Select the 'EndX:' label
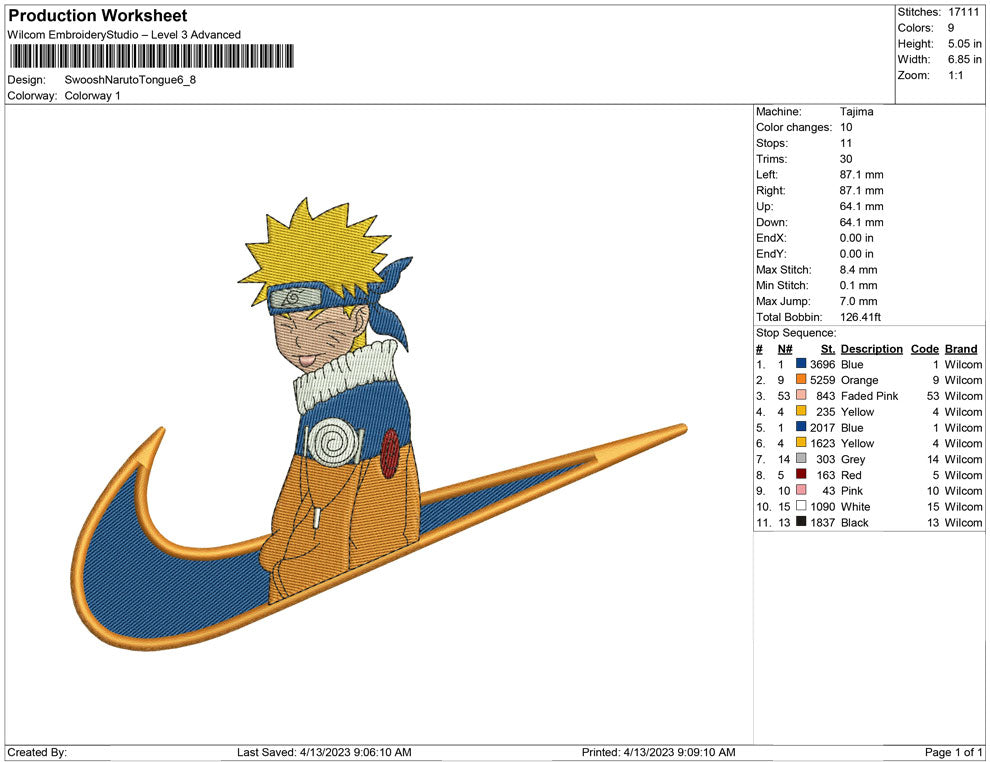The height and width of the screenshot is (762, 990). coord(771,238)
